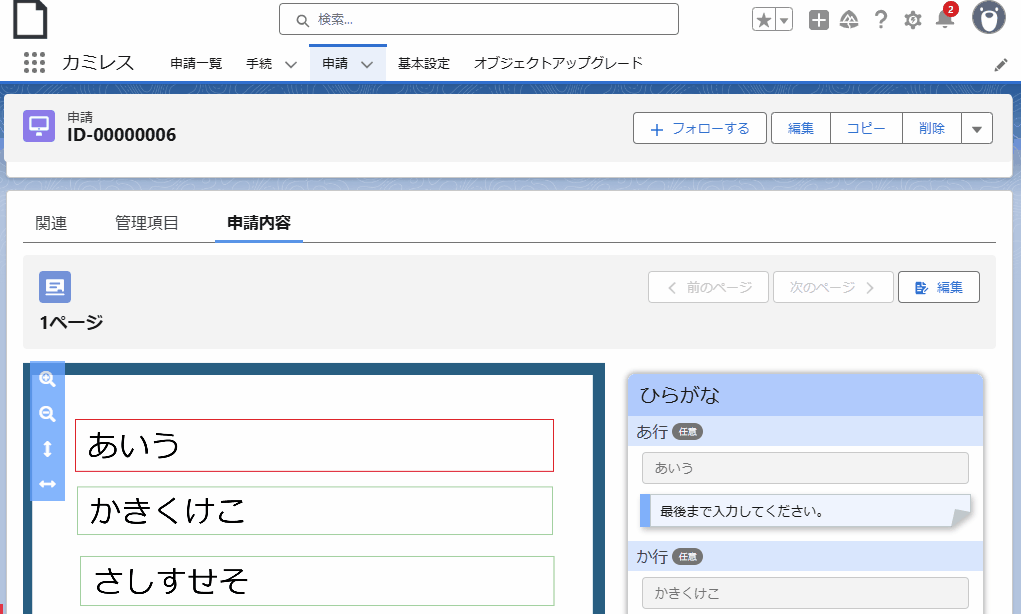The width and height of the screenshot is (1021, 614).
Task: Open the Setup gear icon
Action: pyautogui.click(x=913, y=20)
